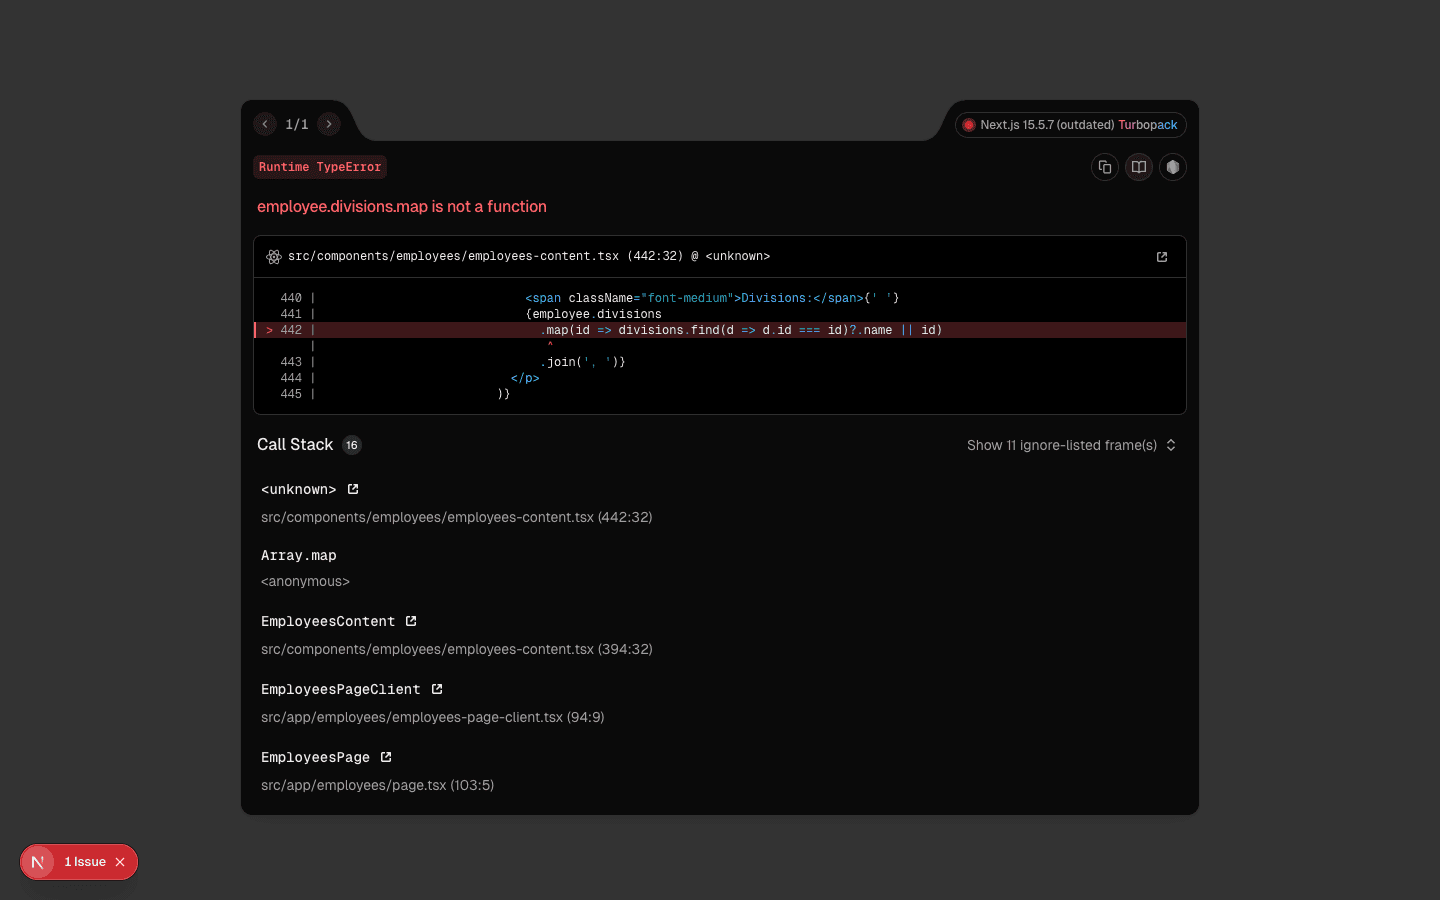
Task: Open the 1 Issue indicator
Action: [85, 862]
